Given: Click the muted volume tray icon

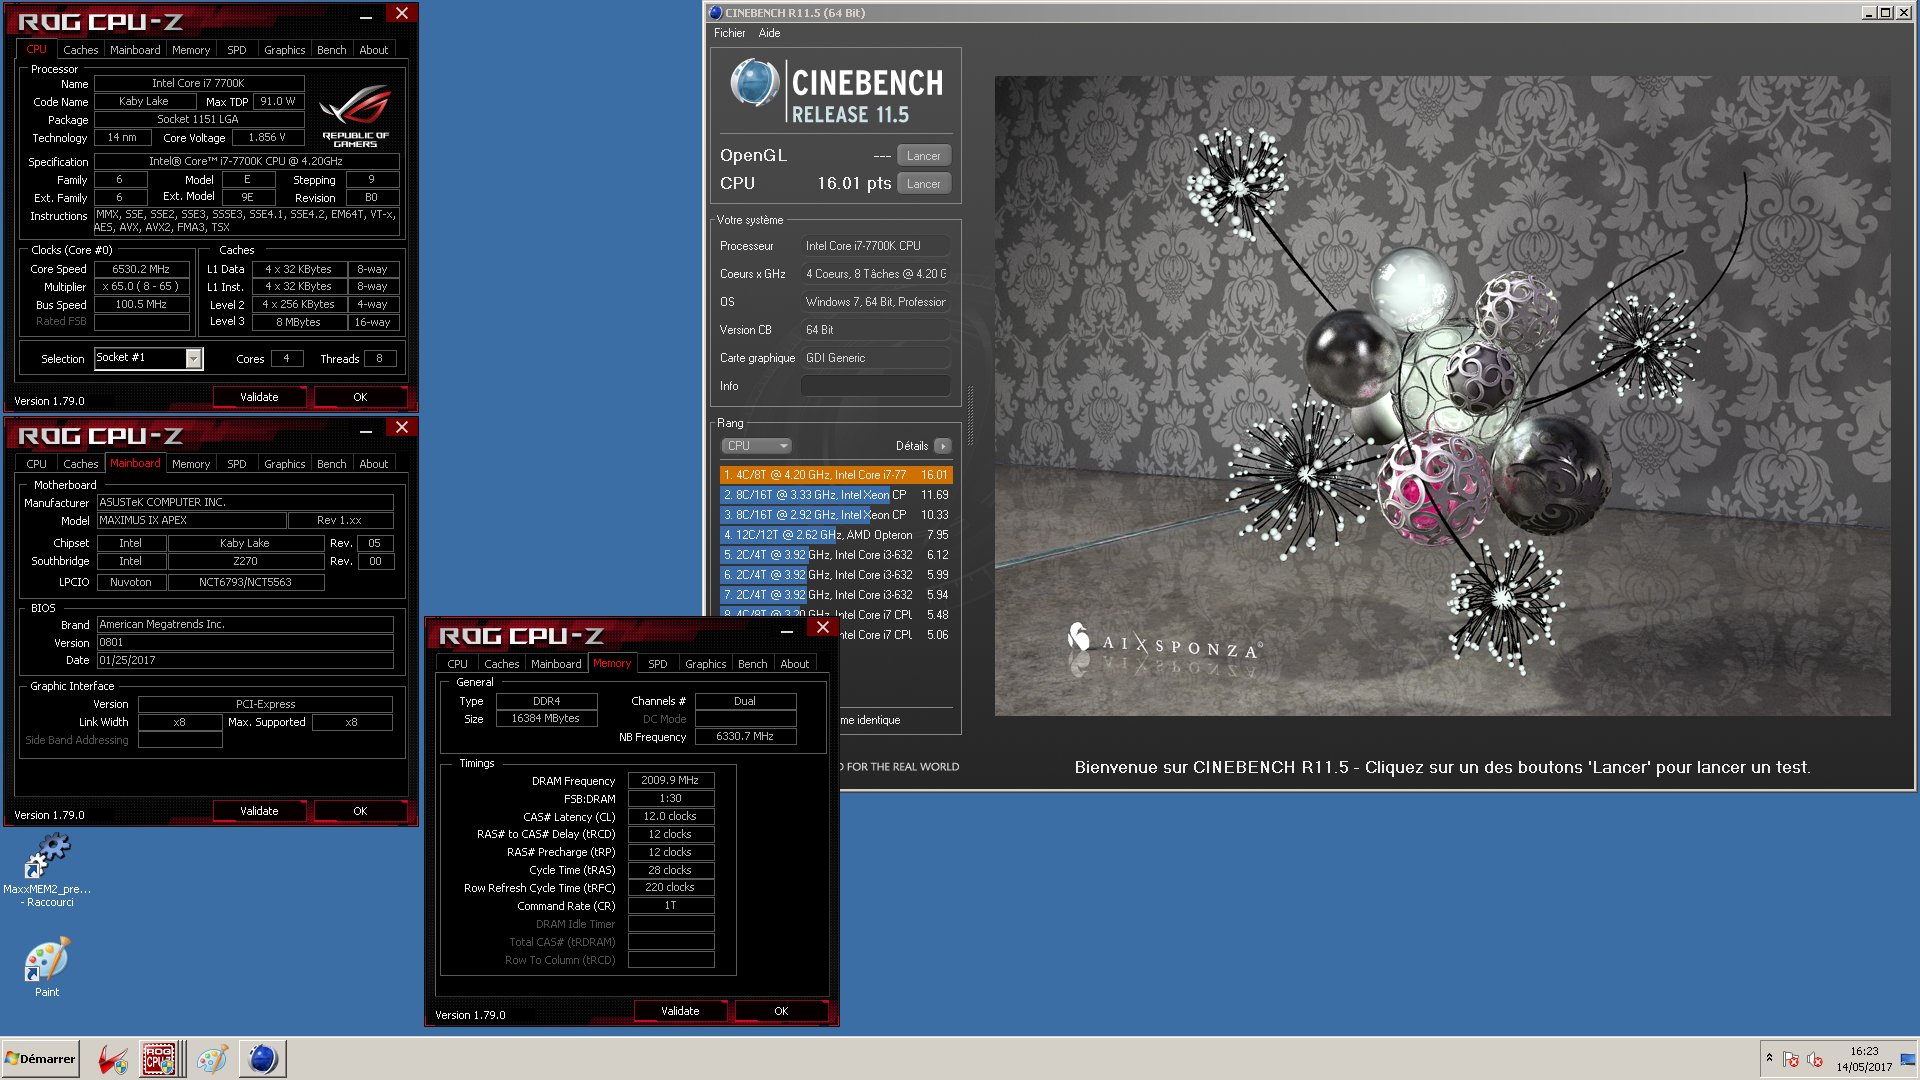Looking at the screenshot, I should [x=1815, y=1059].
